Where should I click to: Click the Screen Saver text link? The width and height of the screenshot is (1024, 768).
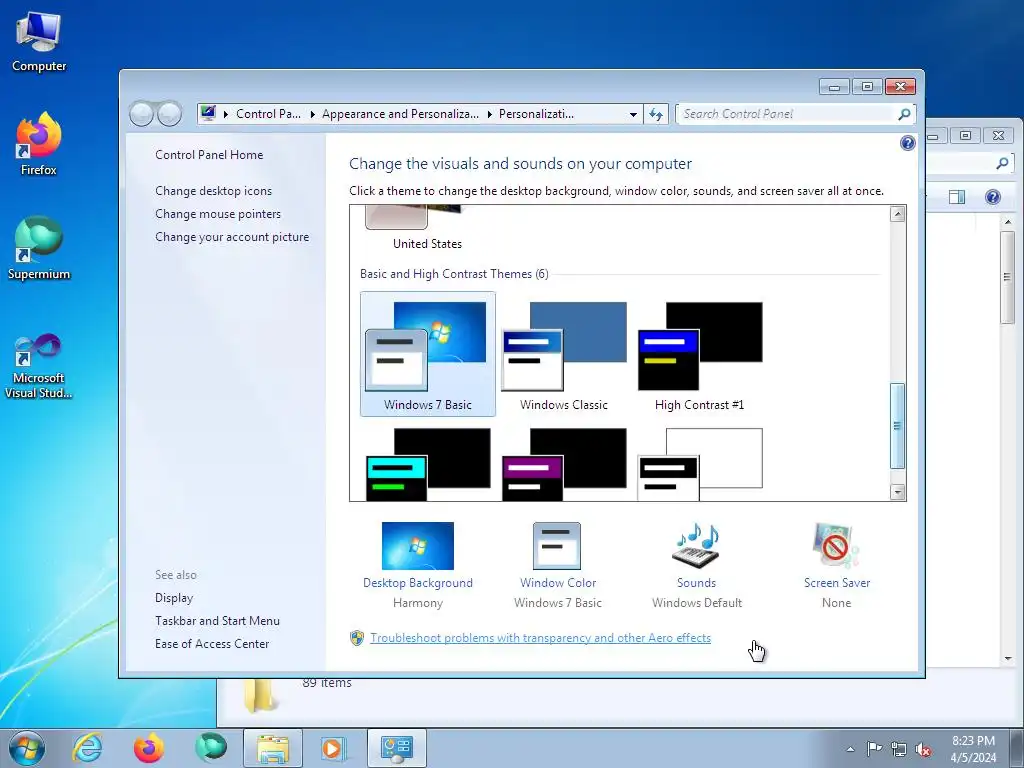(837, 583)
